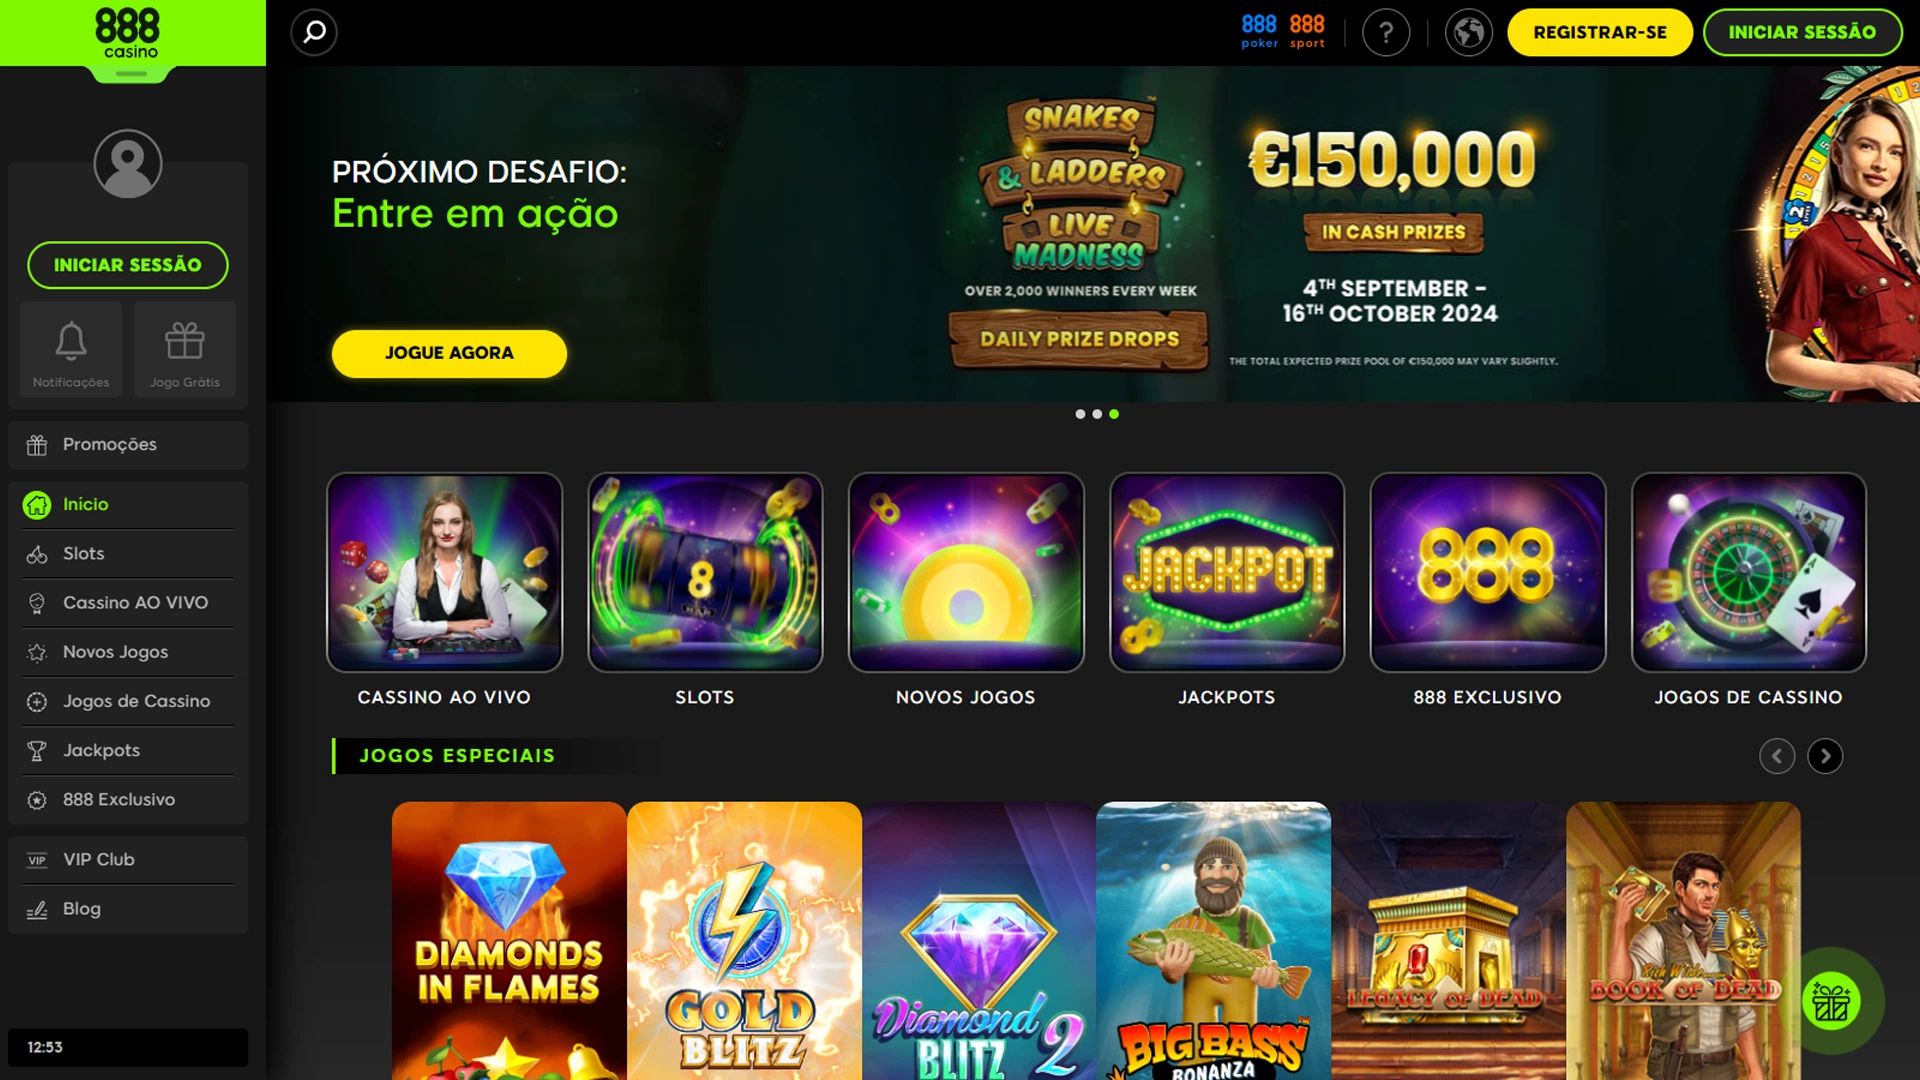Show next Jogos Especiais games arrow
This screenshot has width=1920, height=1080.
coord(1825,756)
